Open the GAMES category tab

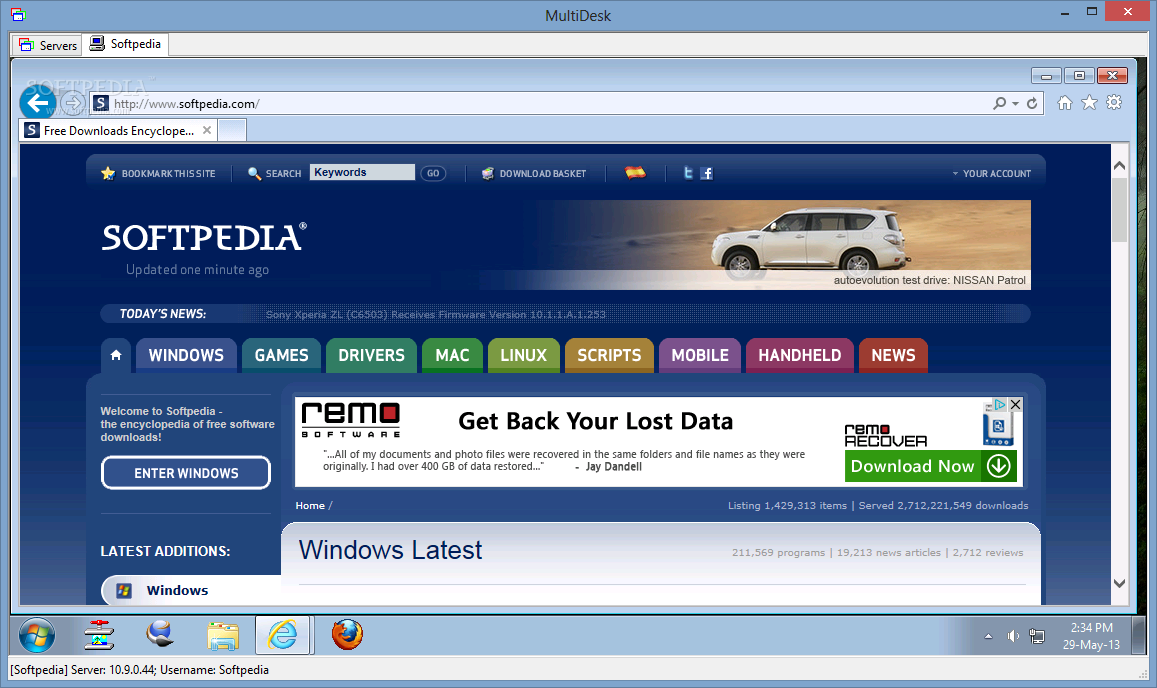pos(281,355)
